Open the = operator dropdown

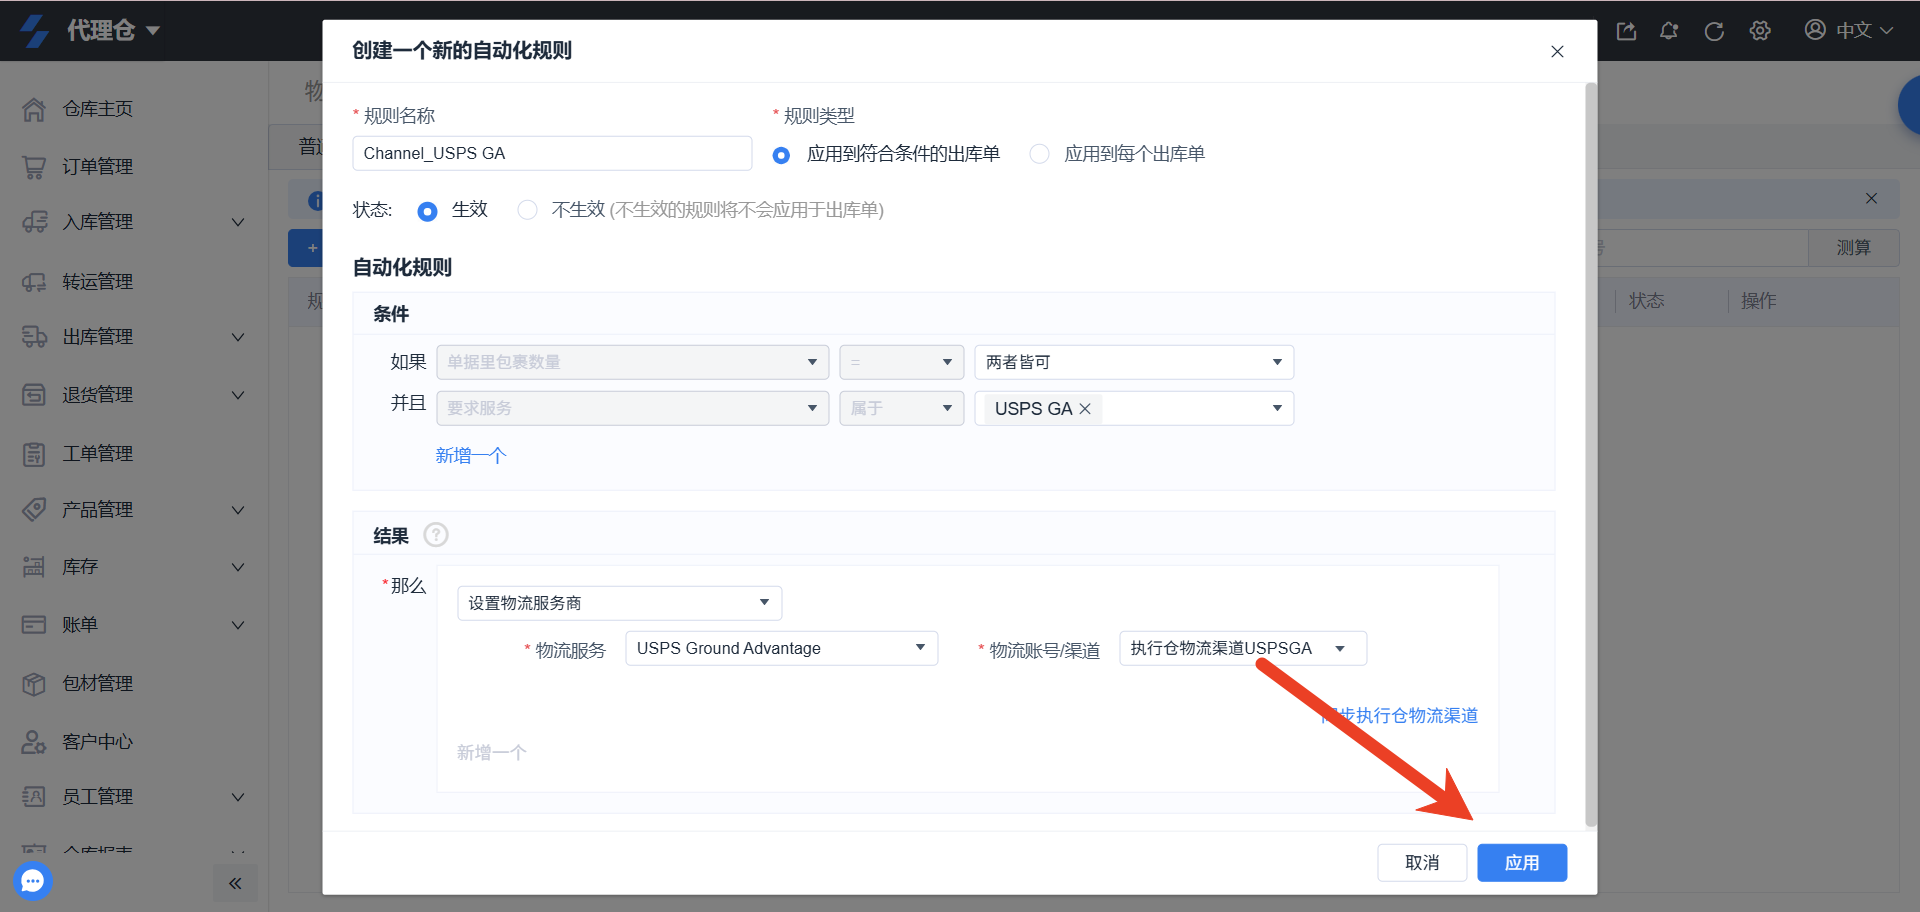pyautogui.click(x=901, y=362)
